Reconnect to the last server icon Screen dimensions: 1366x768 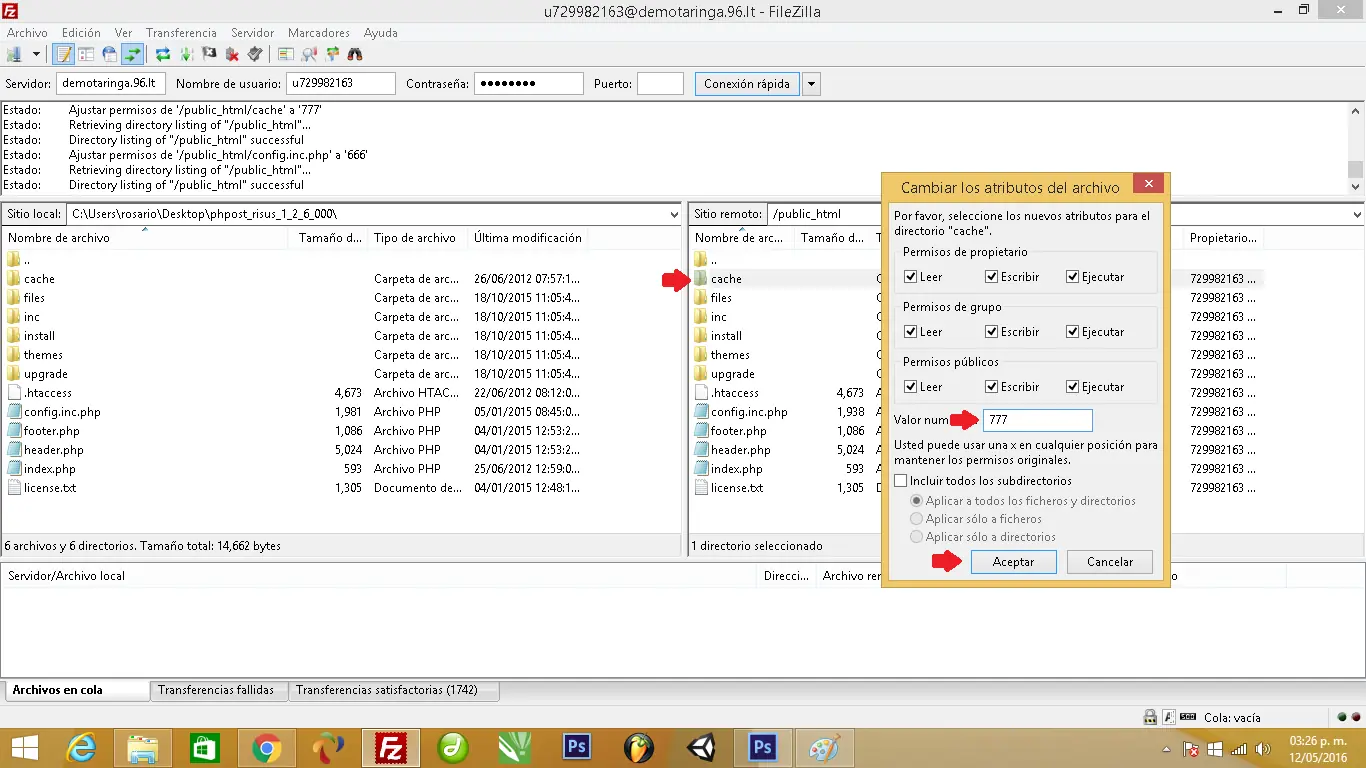coord(255,54)
